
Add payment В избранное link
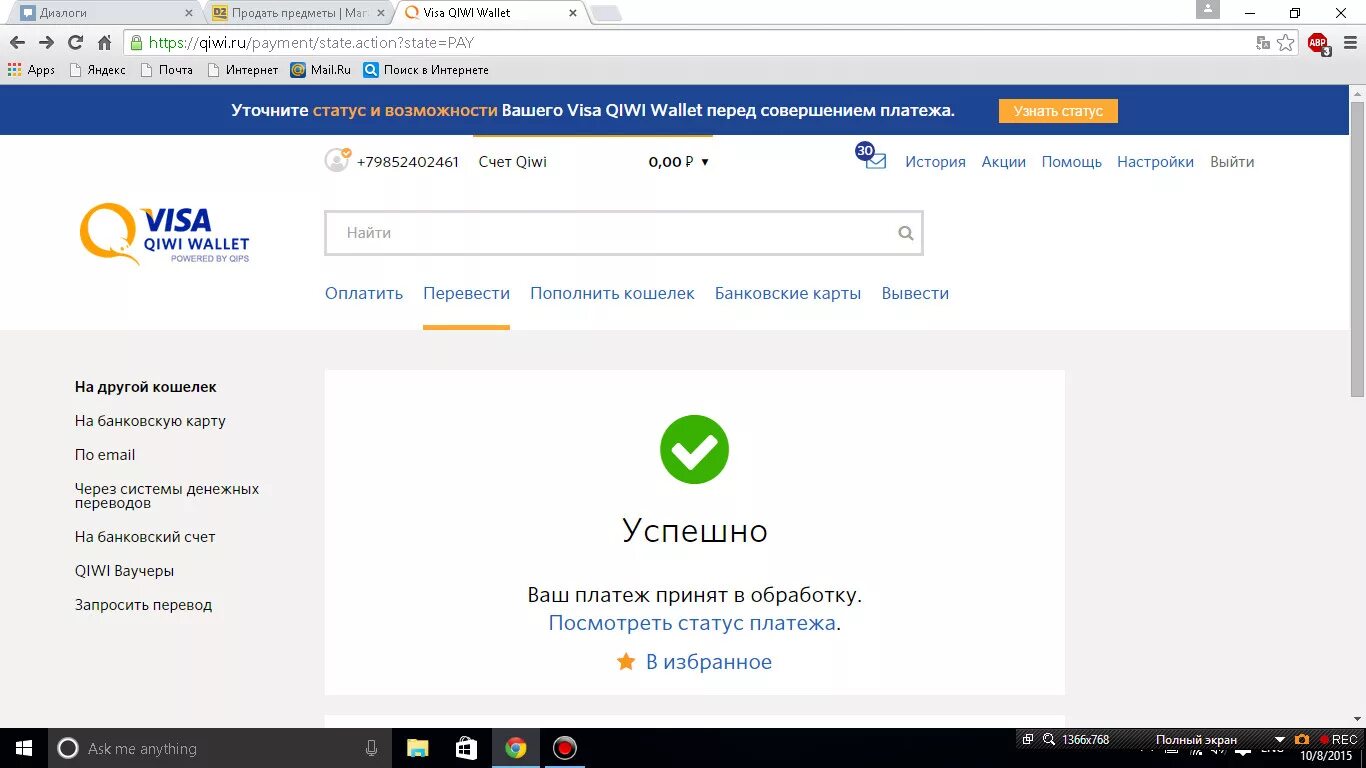click(x=709, y=662)
